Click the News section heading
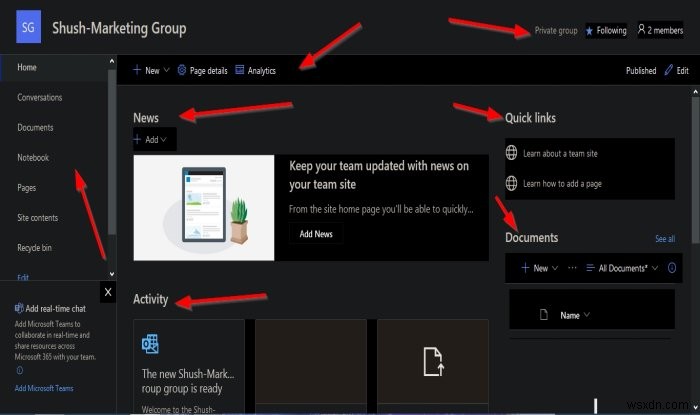Image resolution: width=700 pixels, height=415 pixels. click(146, 118)
